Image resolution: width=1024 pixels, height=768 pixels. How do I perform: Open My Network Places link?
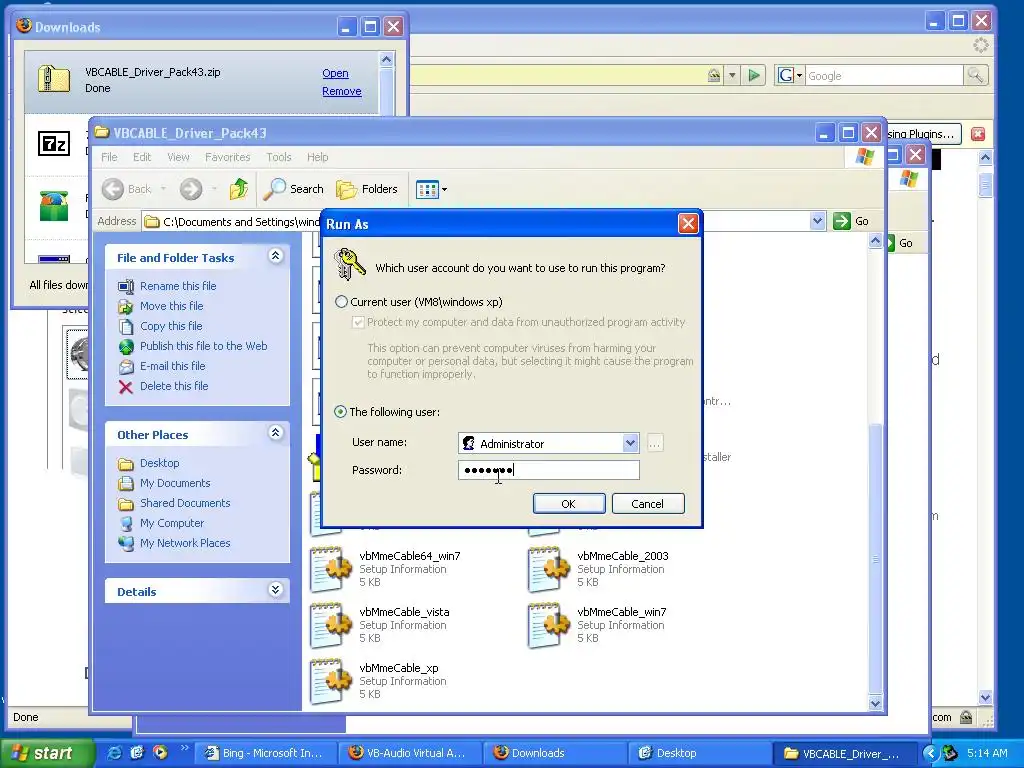pos(185,543)
